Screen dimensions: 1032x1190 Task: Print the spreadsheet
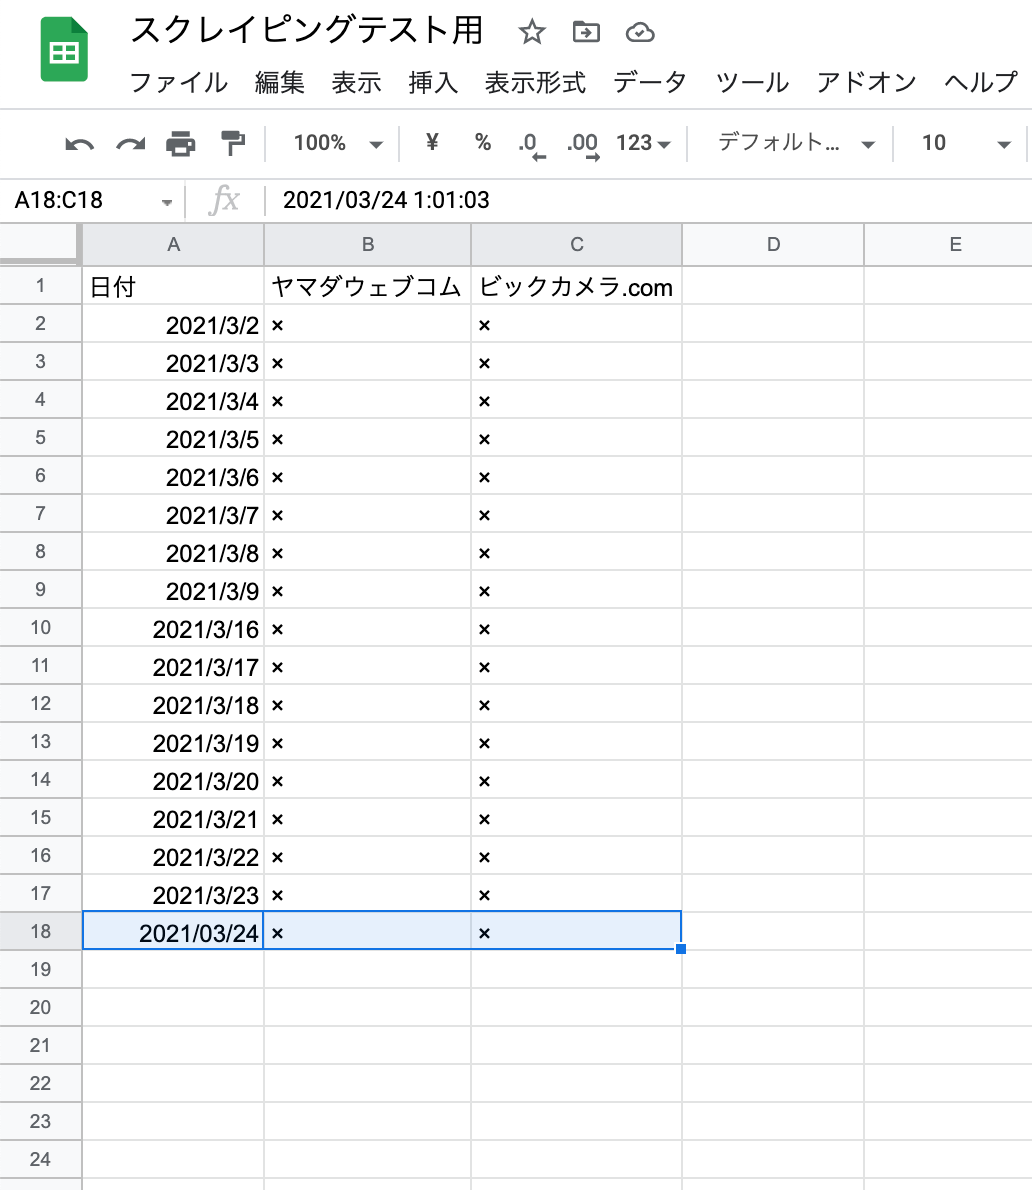181,143
